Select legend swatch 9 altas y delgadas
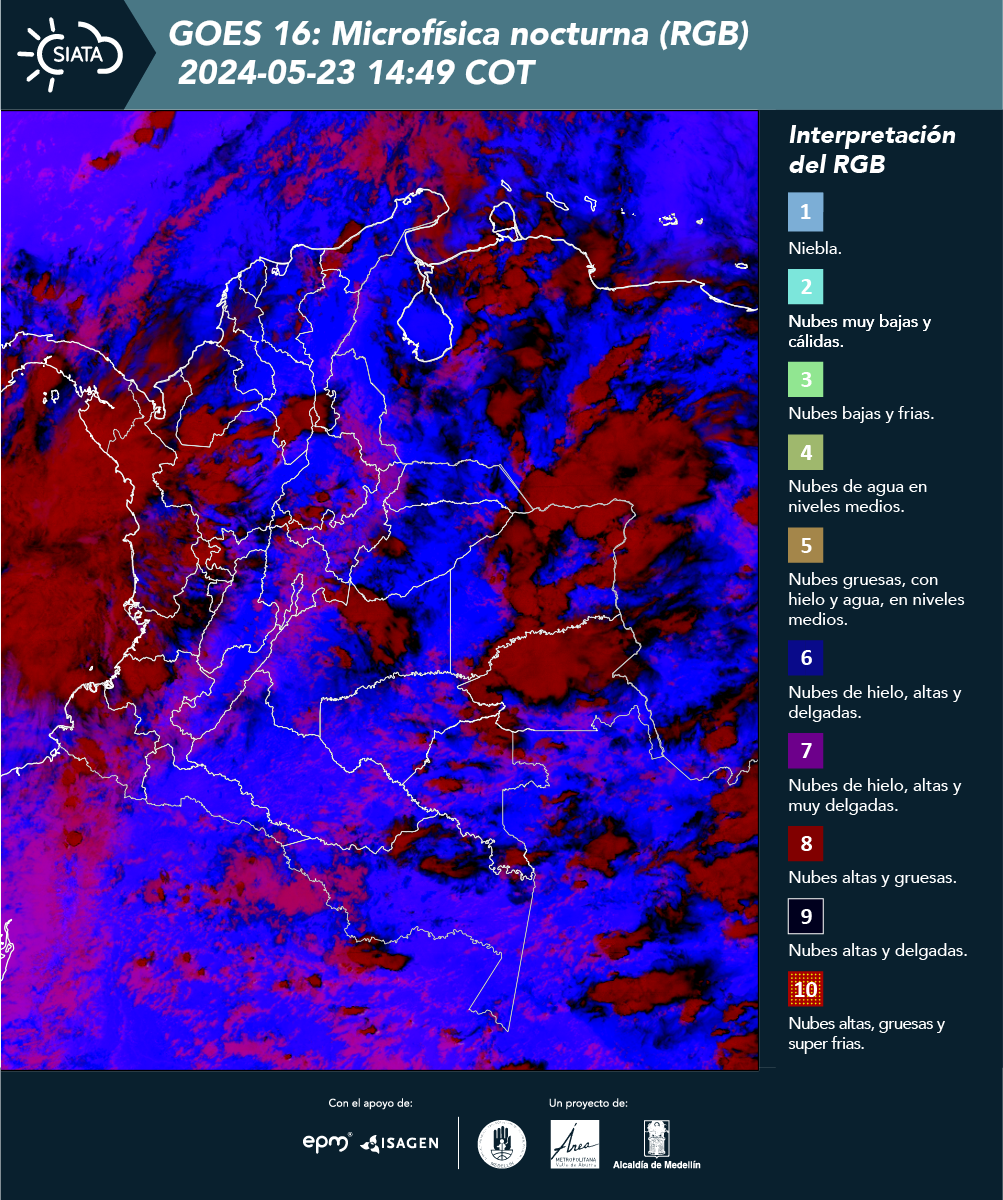 [806, 916]
